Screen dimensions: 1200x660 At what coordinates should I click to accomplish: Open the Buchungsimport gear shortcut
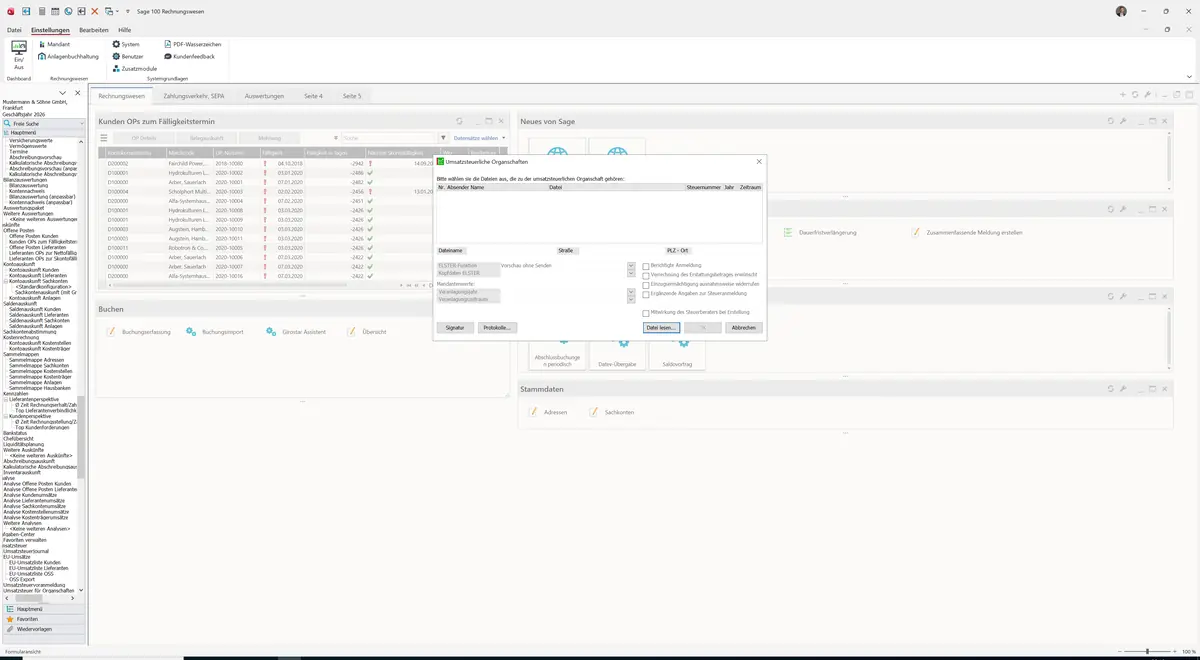214,331
